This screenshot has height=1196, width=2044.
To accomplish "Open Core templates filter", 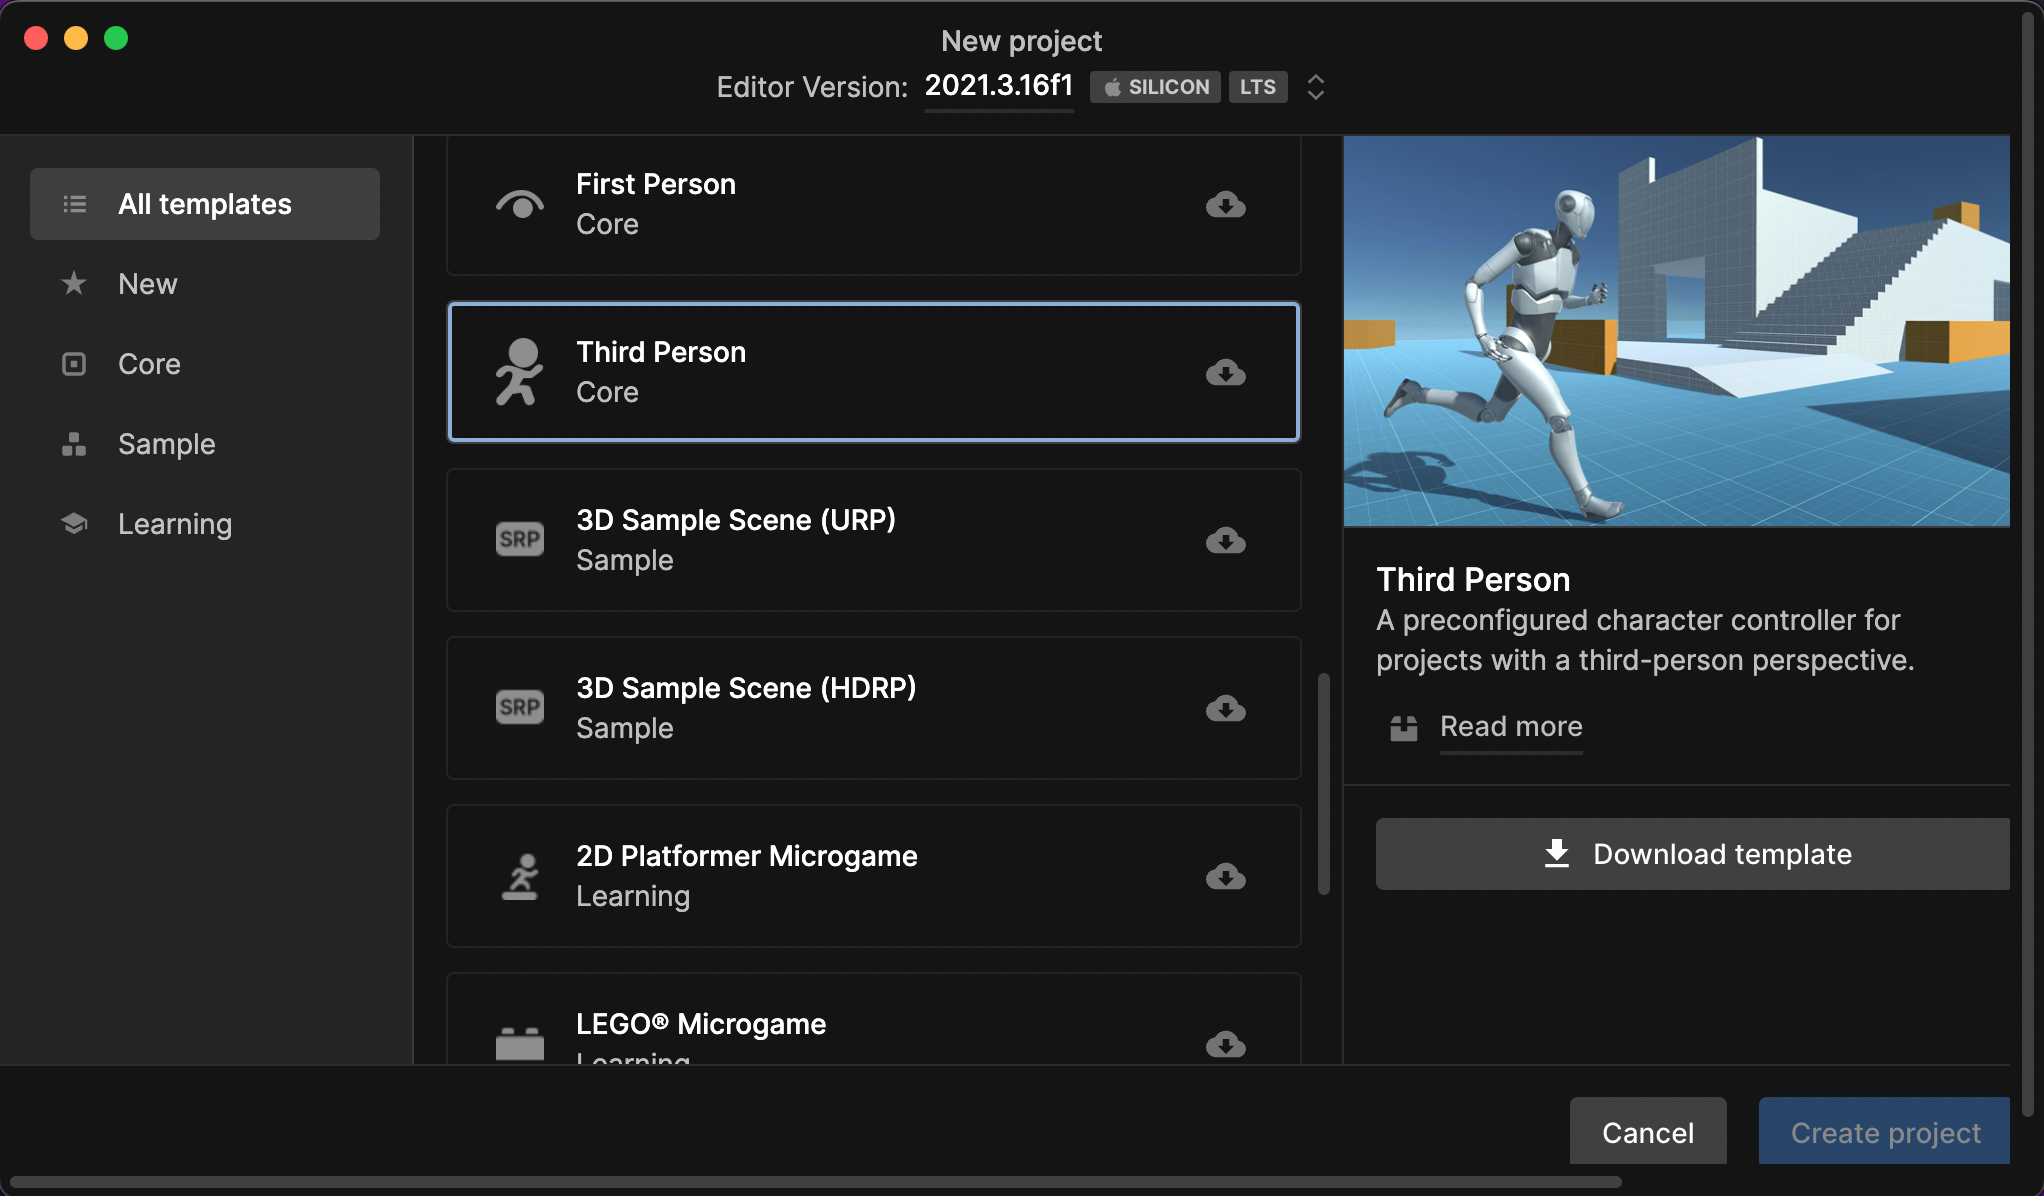I will (149, 363).
